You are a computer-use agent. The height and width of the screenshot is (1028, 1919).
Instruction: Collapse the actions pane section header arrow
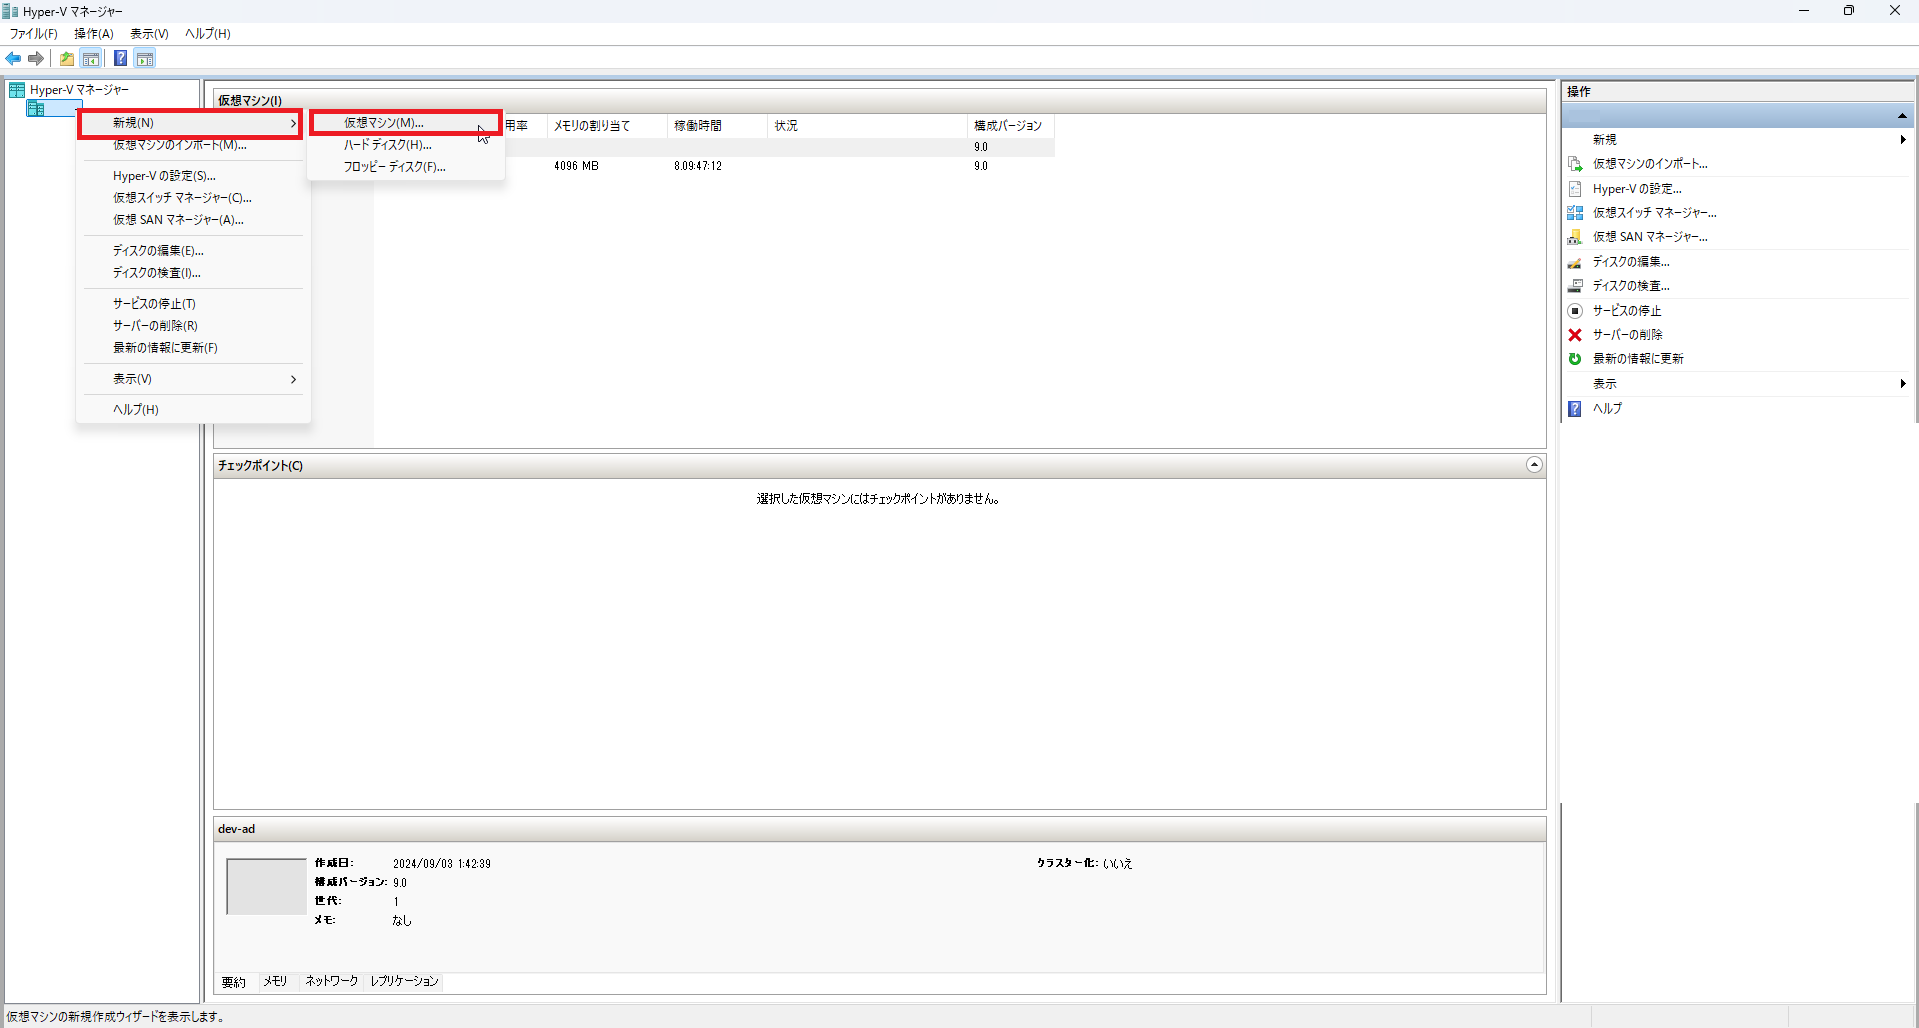point(1902,117)
